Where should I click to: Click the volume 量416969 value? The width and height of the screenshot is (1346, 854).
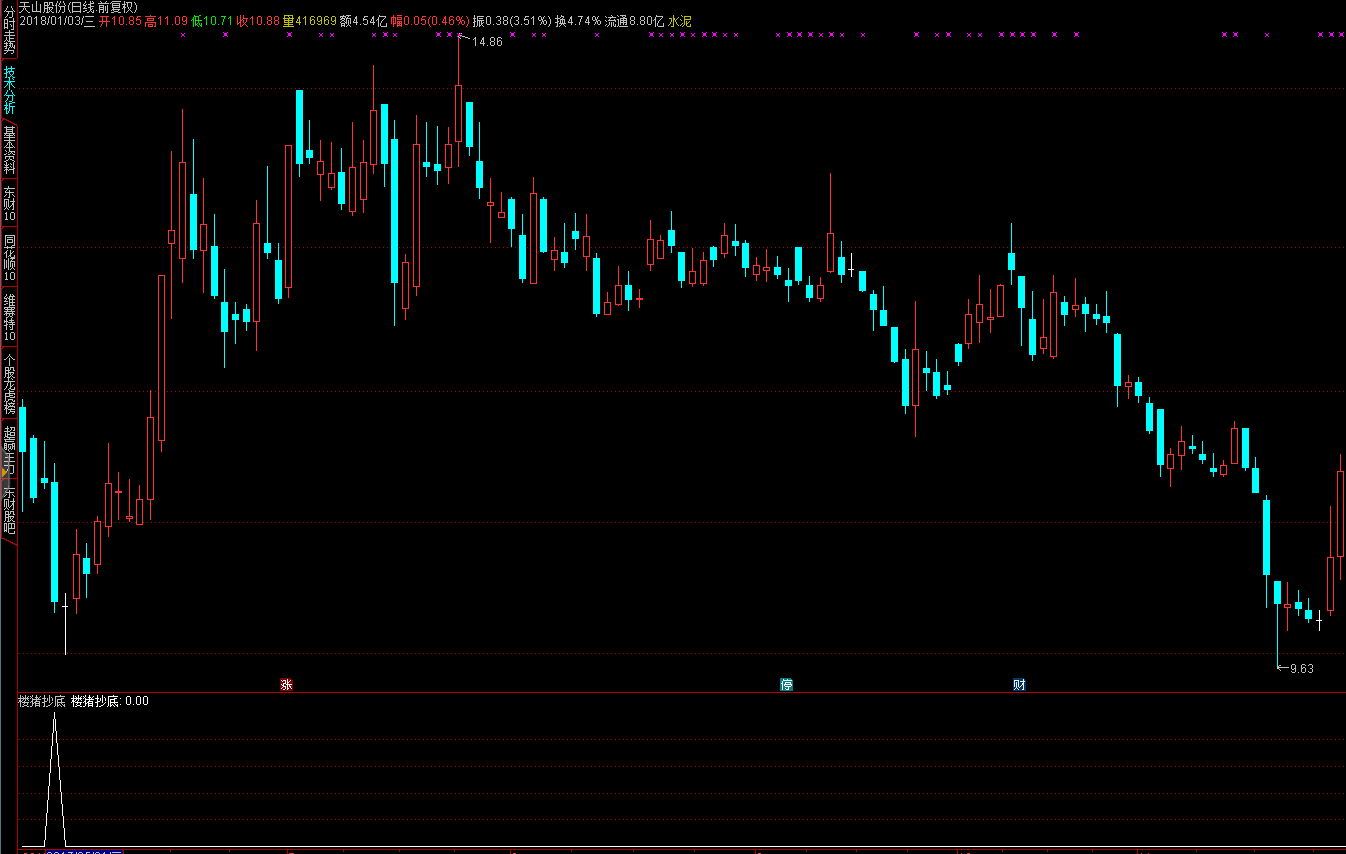tap(309, 20)
